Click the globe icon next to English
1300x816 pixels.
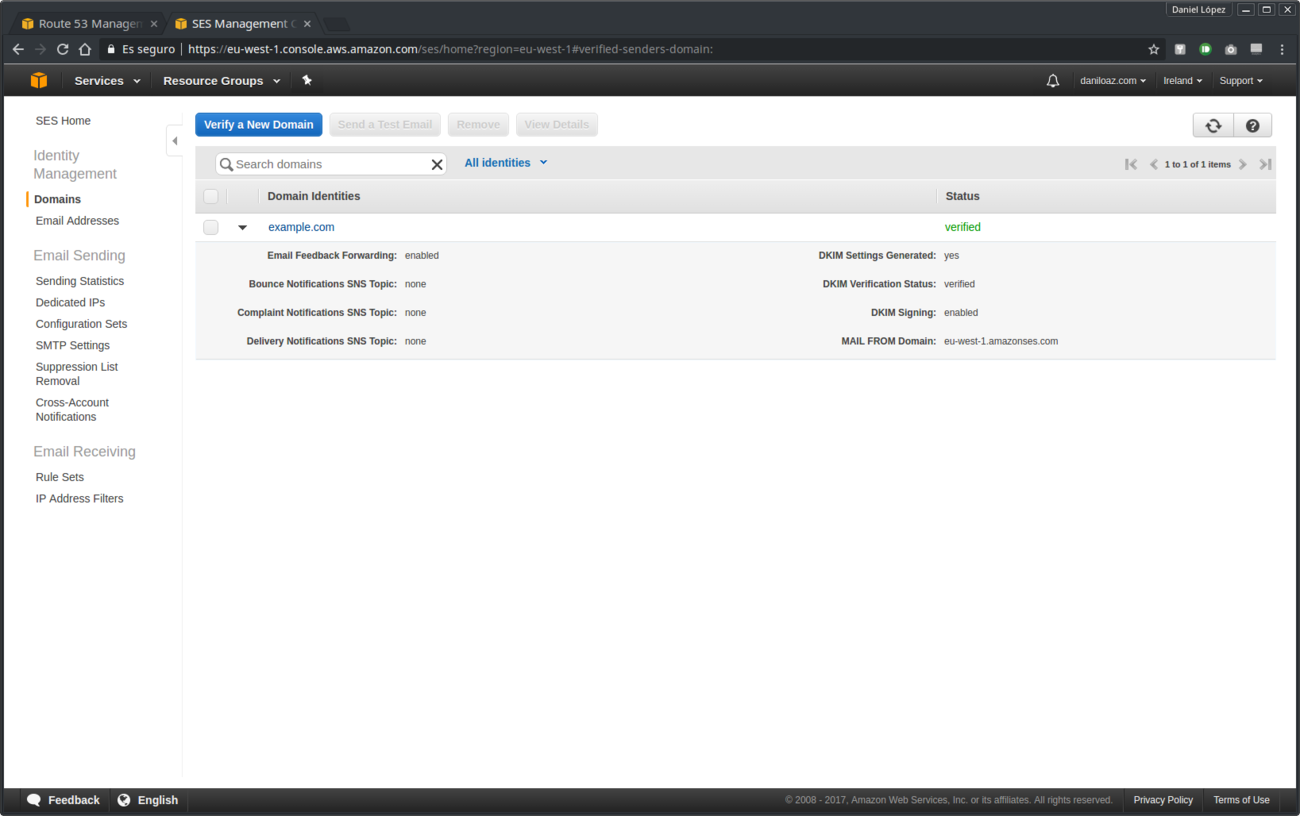124,800
